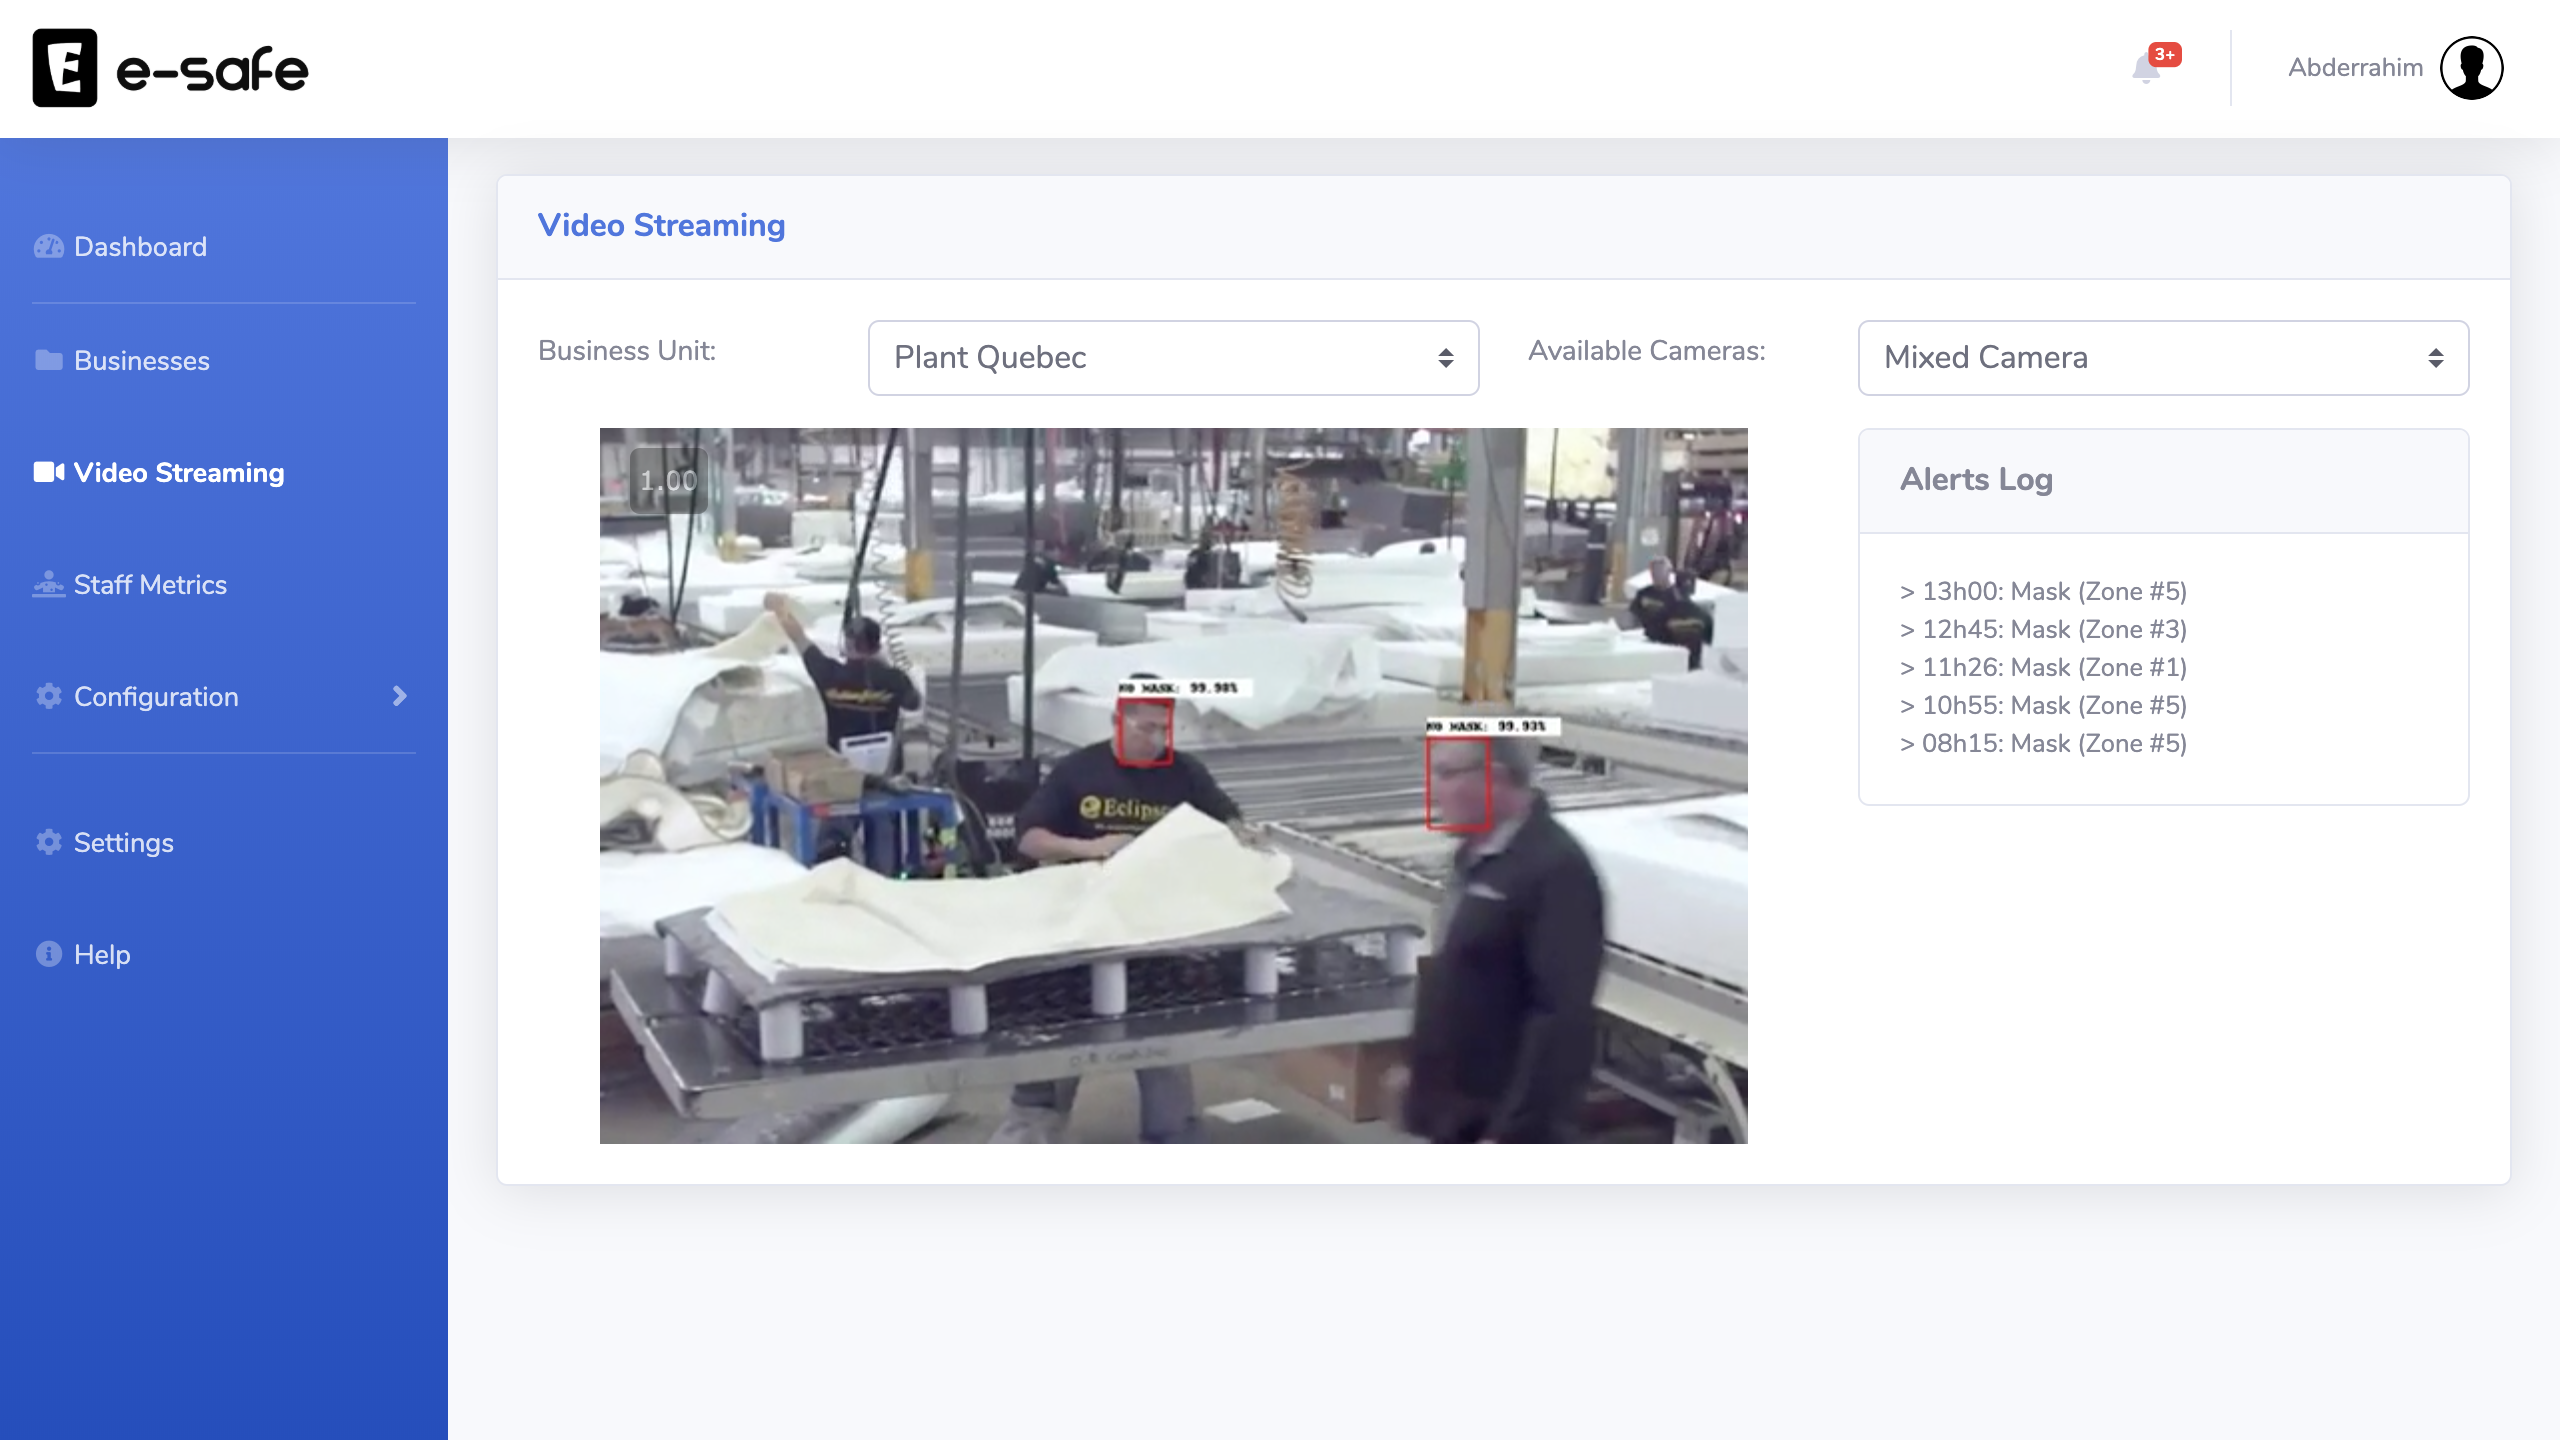Click the Businesses folder icon

(48, 360)
